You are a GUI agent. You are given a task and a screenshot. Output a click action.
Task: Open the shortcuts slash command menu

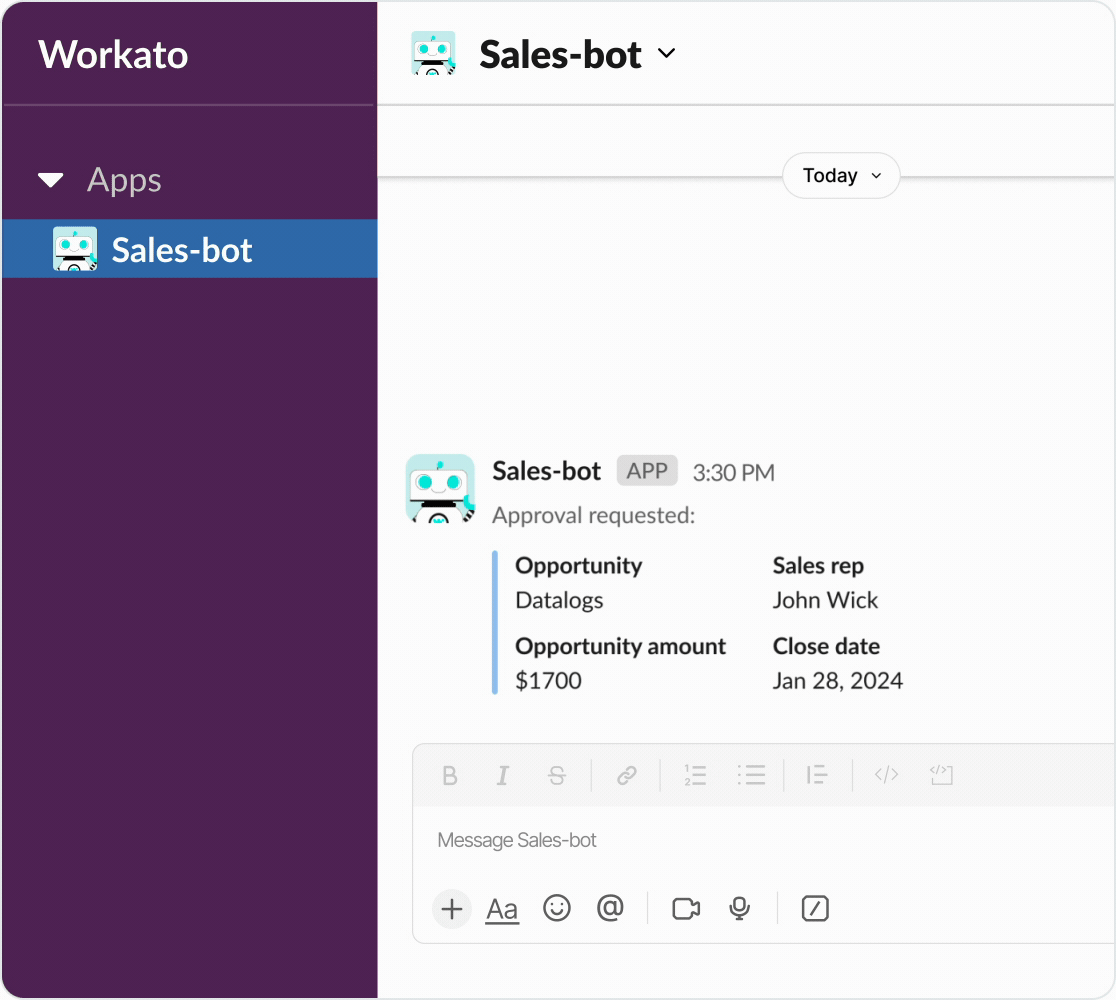[x=814, y=909]
